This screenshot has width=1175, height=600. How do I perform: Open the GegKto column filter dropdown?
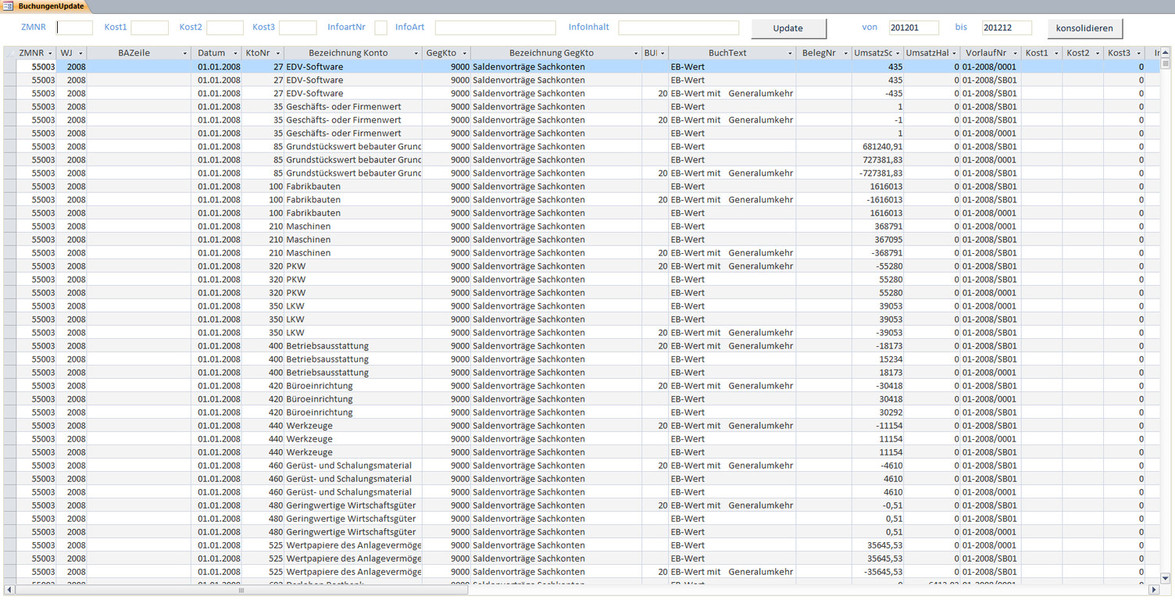465,53
